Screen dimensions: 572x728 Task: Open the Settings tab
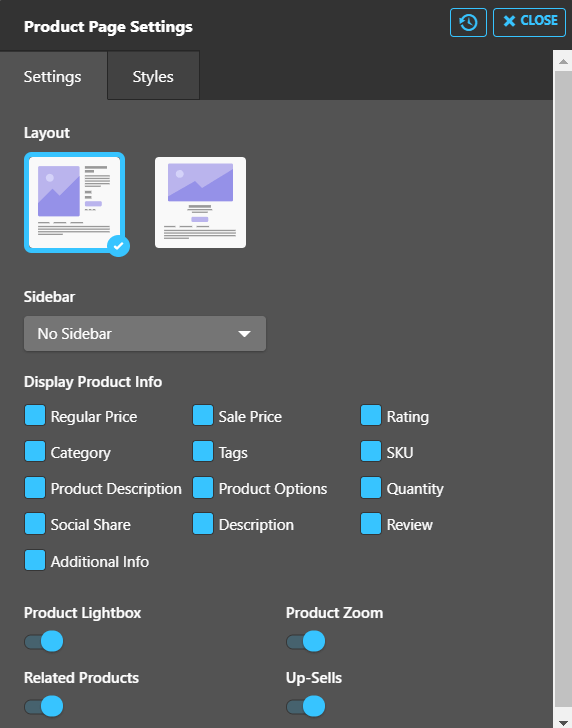tap(53, 76)
